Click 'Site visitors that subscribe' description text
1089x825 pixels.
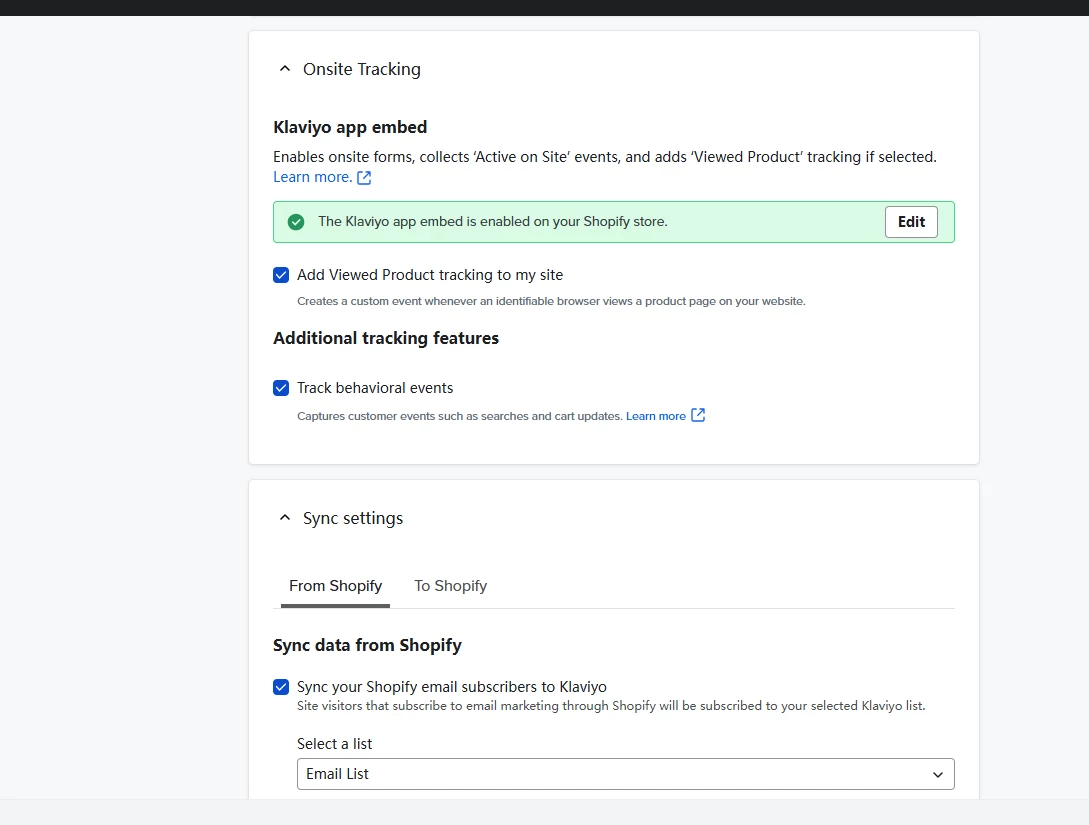click(611, 706)
